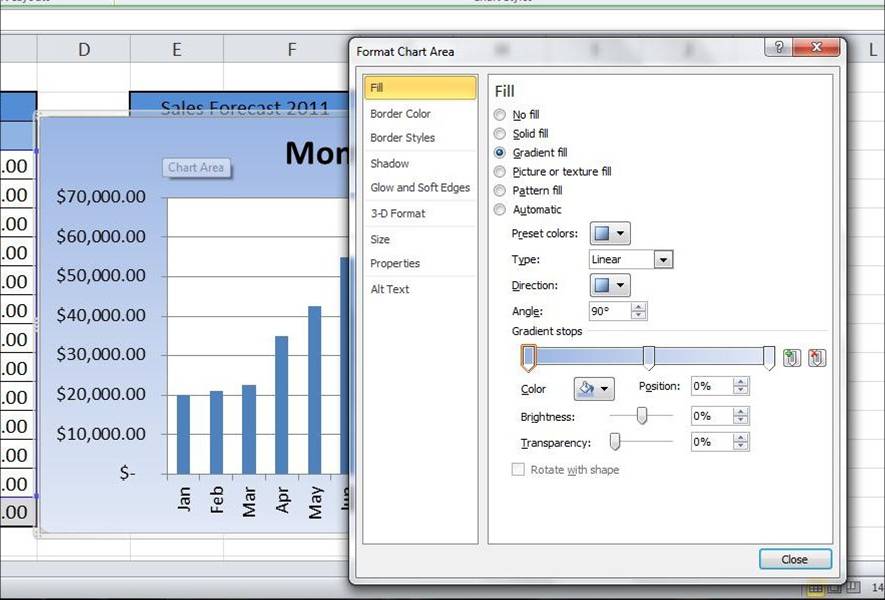Go to the Shadow category
Image resolution: width=885 pixels, height=600 pixels.
coord(389,164)
